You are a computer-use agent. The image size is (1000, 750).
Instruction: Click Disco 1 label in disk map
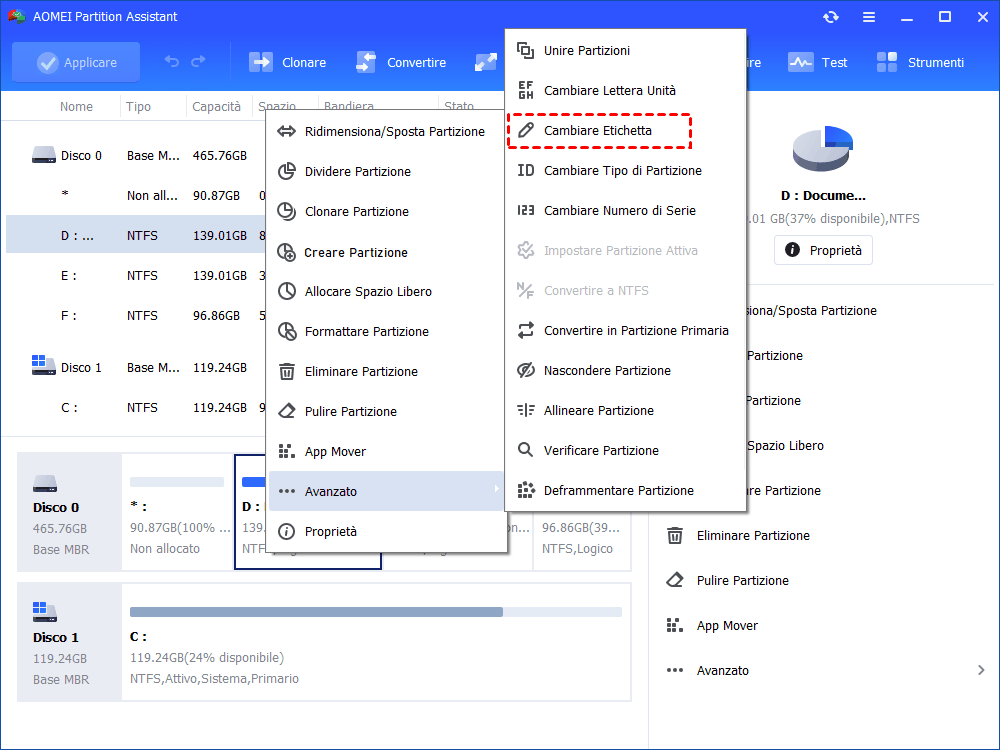pos(56,638)
